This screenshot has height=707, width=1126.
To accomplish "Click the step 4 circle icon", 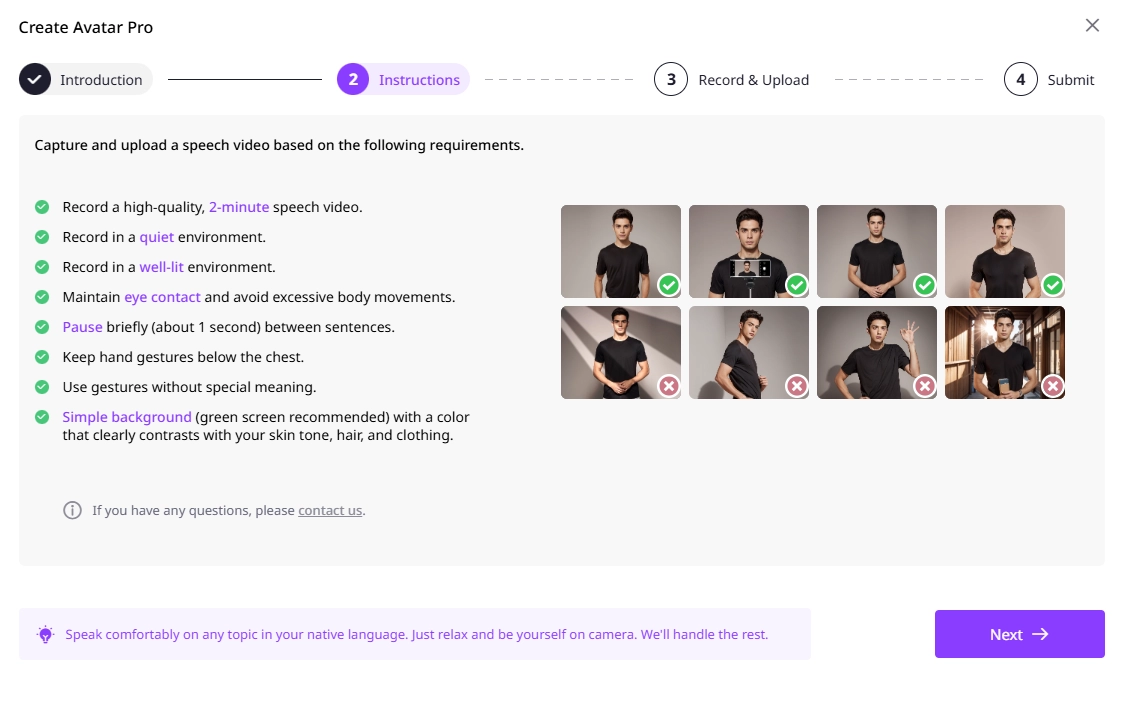I will pos(1020,80).
